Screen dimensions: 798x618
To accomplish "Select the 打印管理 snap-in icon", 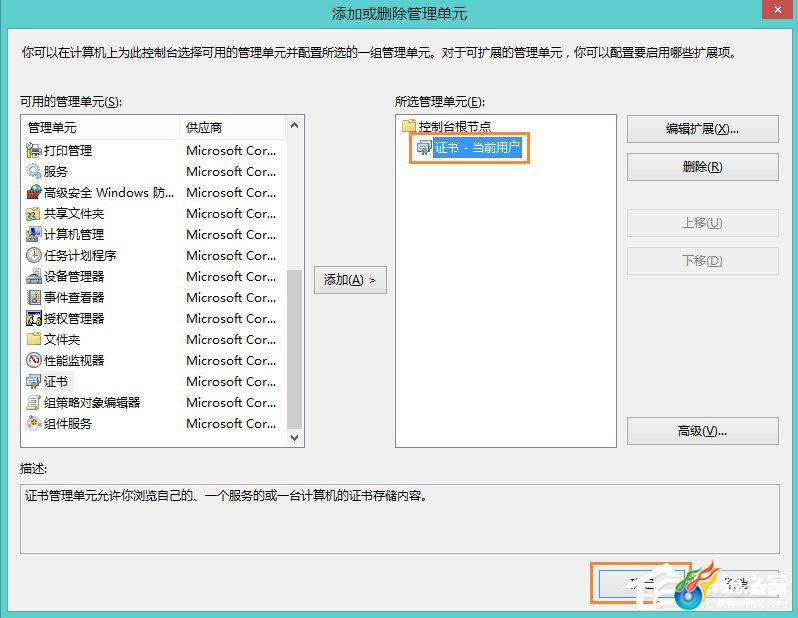I will (34, 150).
